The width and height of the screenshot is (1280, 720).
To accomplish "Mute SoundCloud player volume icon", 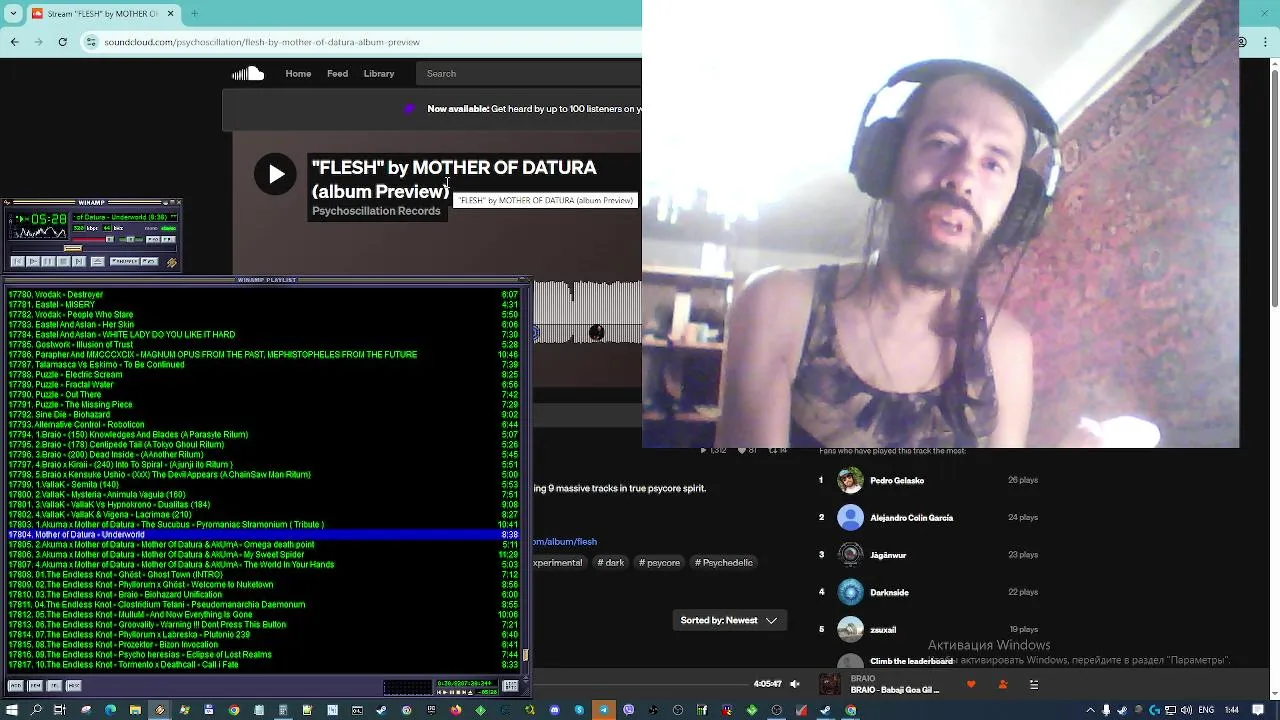I will [x=795, y=684].
